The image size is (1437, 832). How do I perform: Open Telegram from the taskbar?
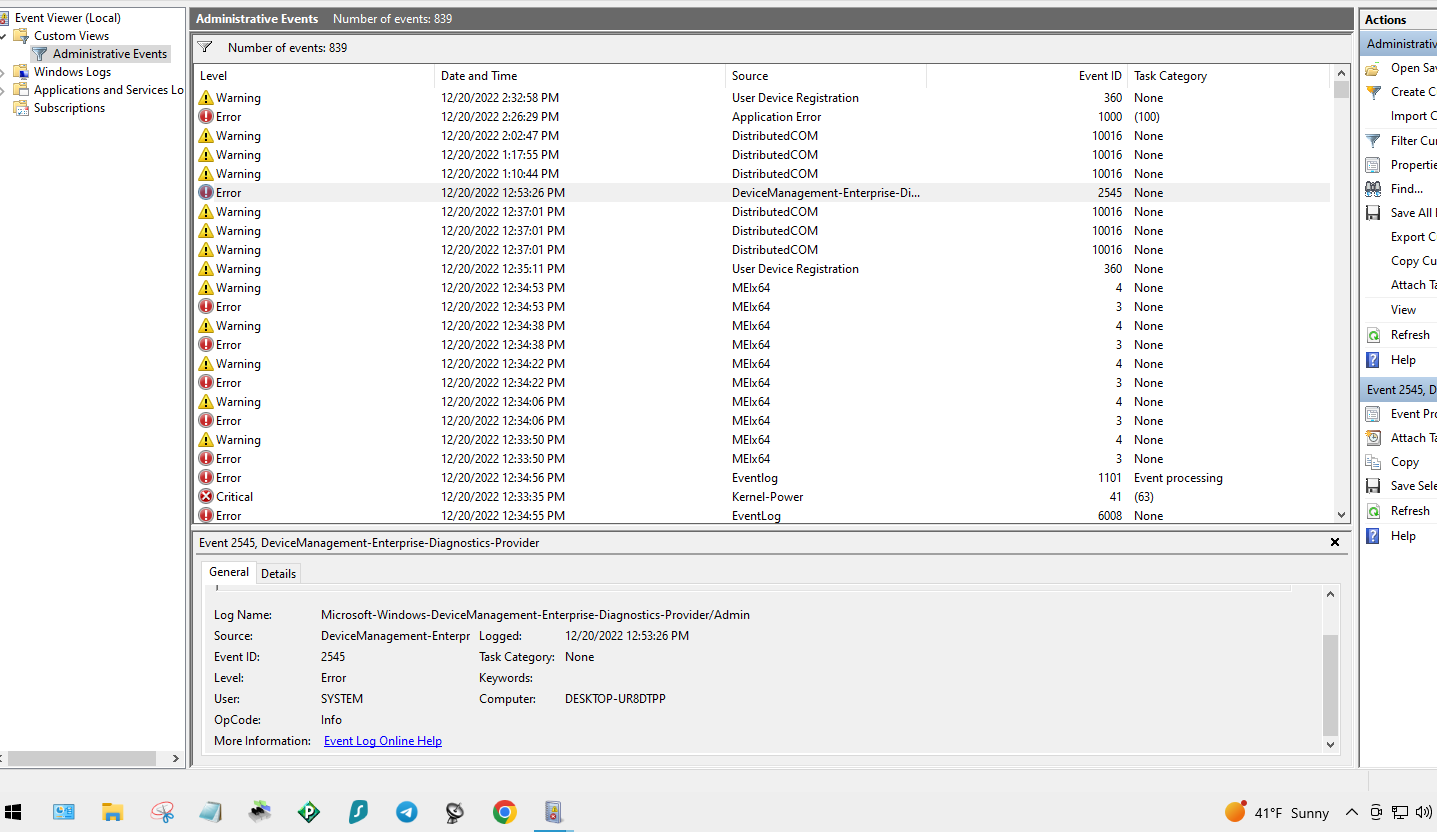pyautogui.click(x=407, y=812)
